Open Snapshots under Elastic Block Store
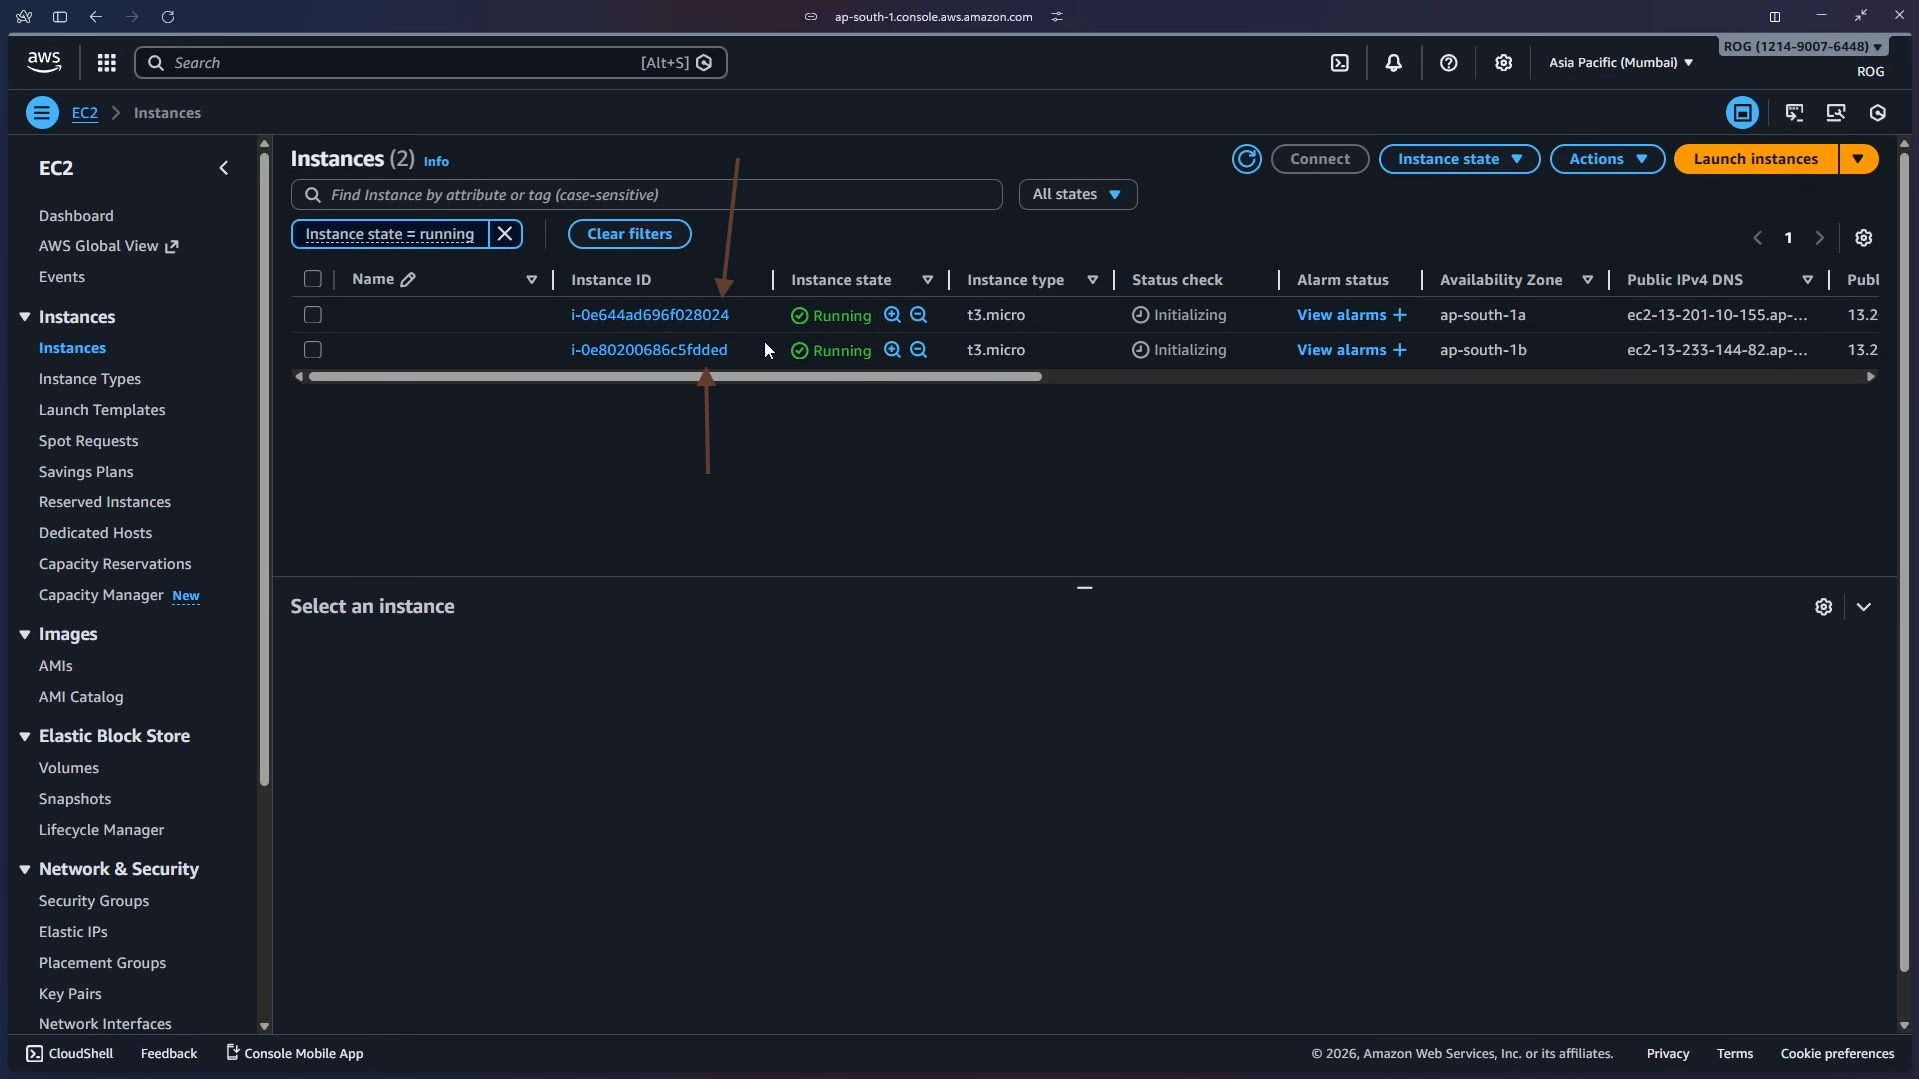The width and height of the screenshot is (1919, 1079). click(x=74, y=798)
